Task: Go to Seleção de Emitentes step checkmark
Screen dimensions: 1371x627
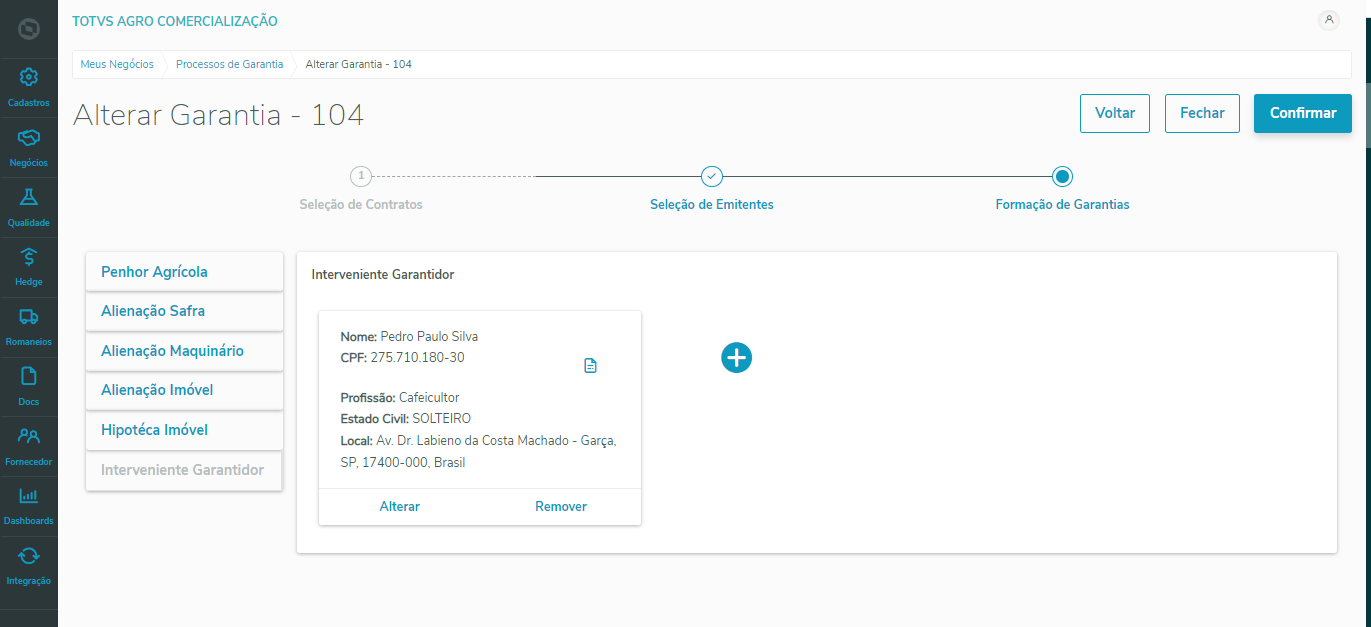Action: [711, 176]
